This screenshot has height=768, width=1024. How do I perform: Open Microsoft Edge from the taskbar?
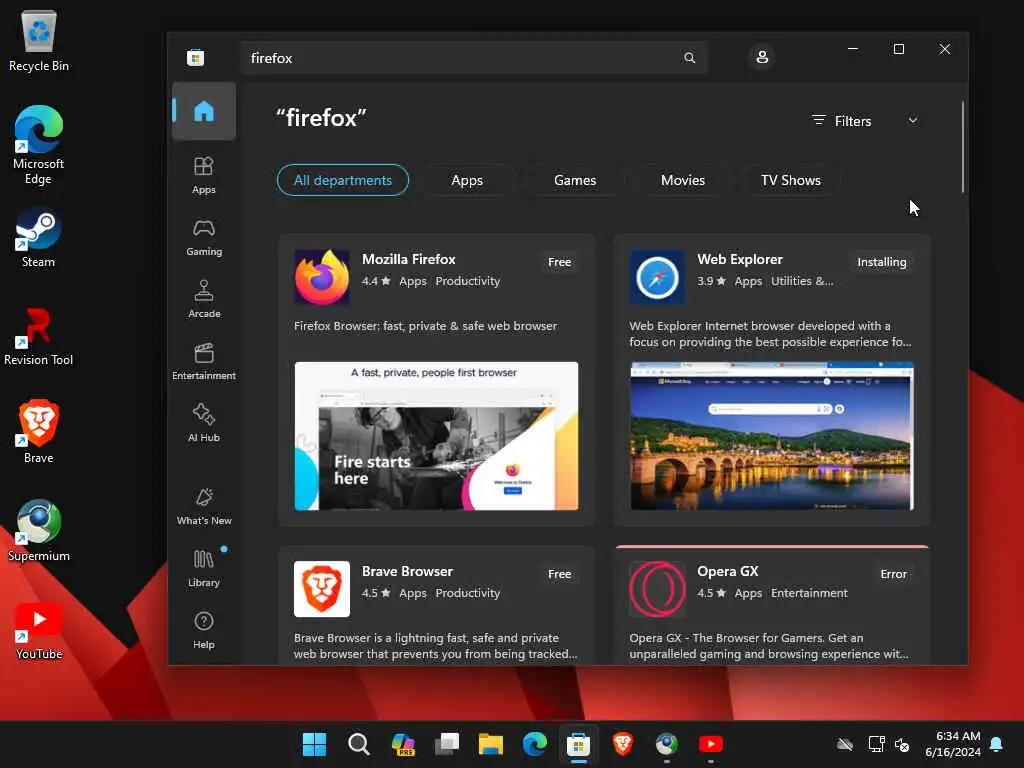click(534, 744)
